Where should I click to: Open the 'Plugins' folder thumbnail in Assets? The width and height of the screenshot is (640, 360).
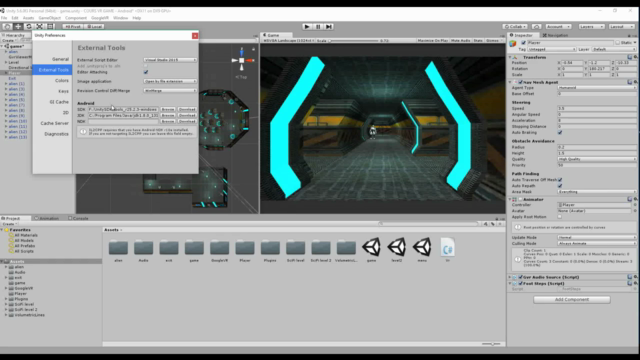(x=270, y=247)
